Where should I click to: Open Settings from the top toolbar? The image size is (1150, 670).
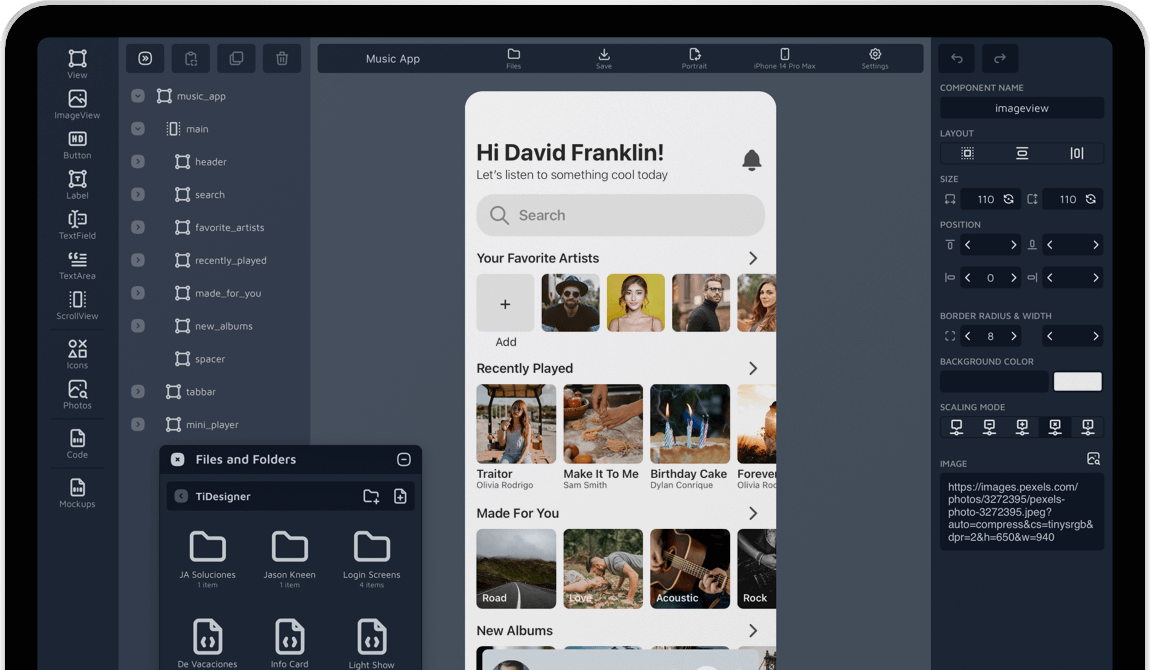pos(874,58)
